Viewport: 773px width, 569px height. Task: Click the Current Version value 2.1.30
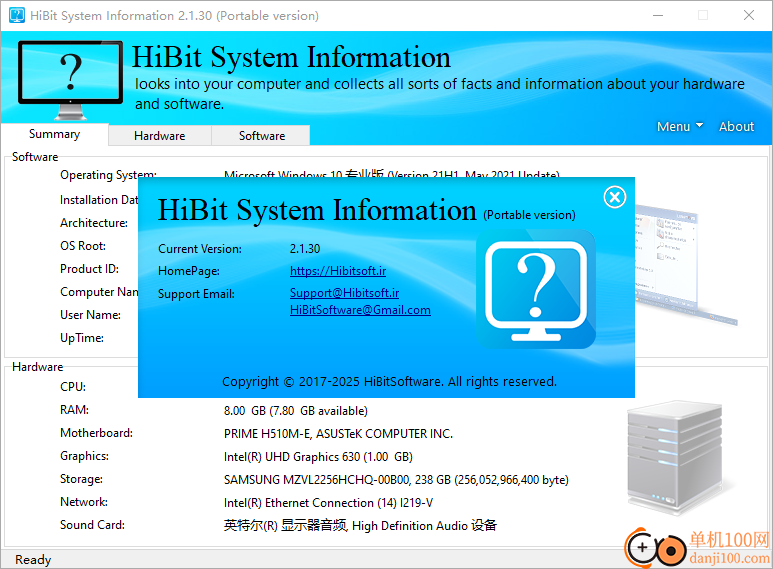click(x=305, y=249)
